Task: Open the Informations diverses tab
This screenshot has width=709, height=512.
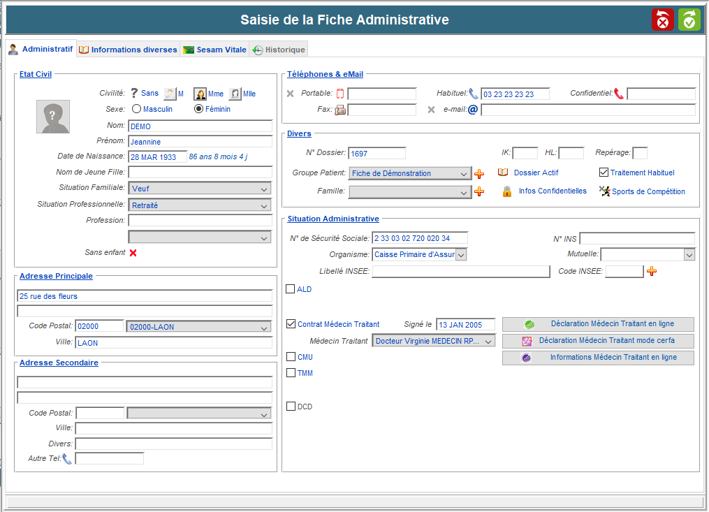Action: [x=128, y=49]
